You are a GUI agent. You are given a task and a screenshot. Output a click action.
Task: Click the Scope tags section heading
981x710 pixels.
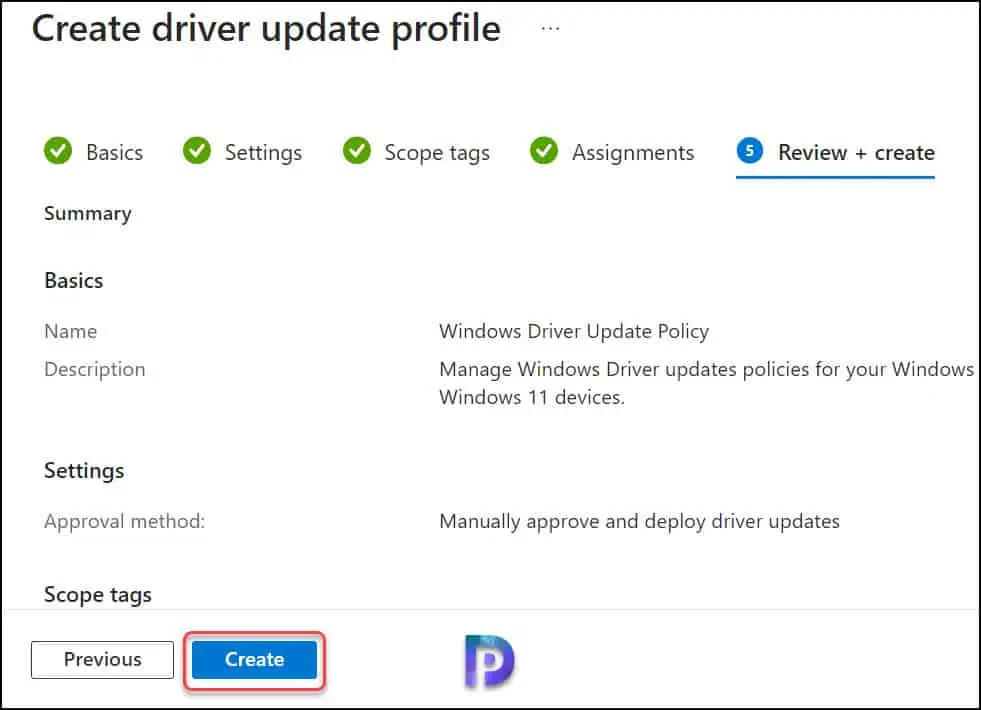click(98, 594)
